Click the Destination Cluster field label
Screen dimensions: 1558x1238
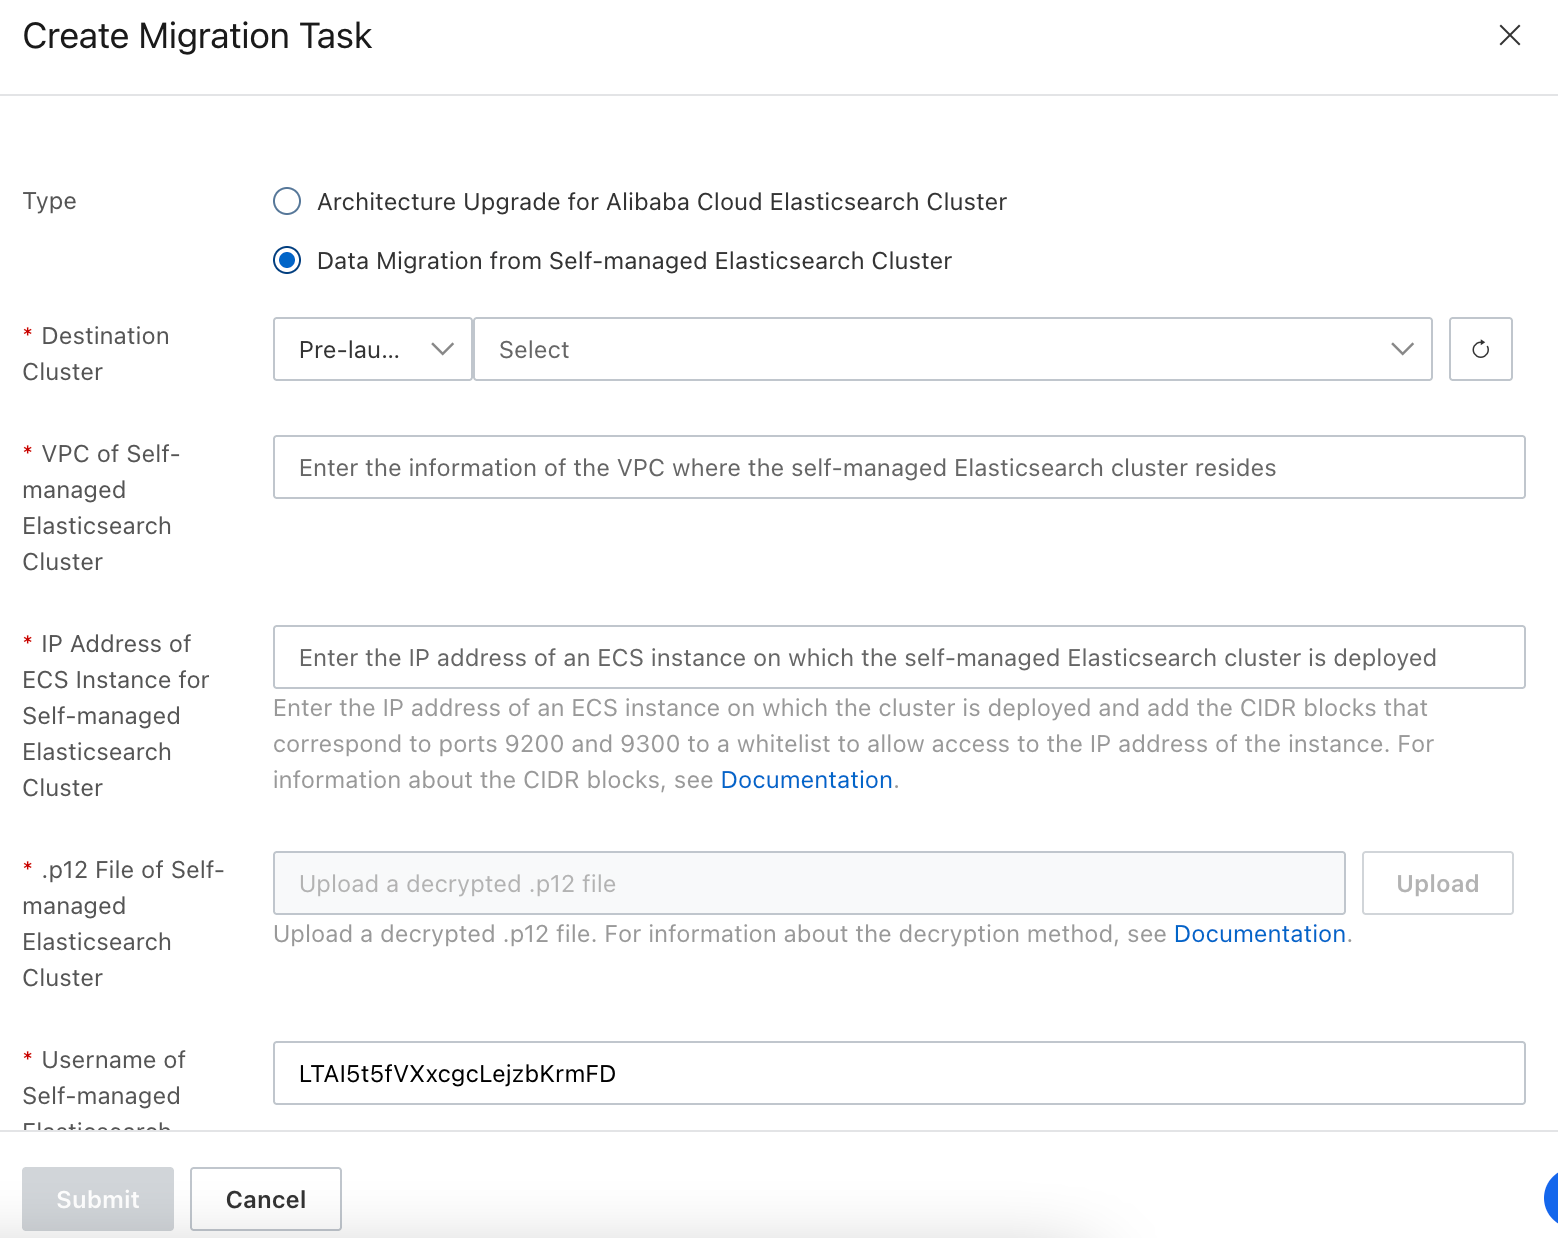96,353
